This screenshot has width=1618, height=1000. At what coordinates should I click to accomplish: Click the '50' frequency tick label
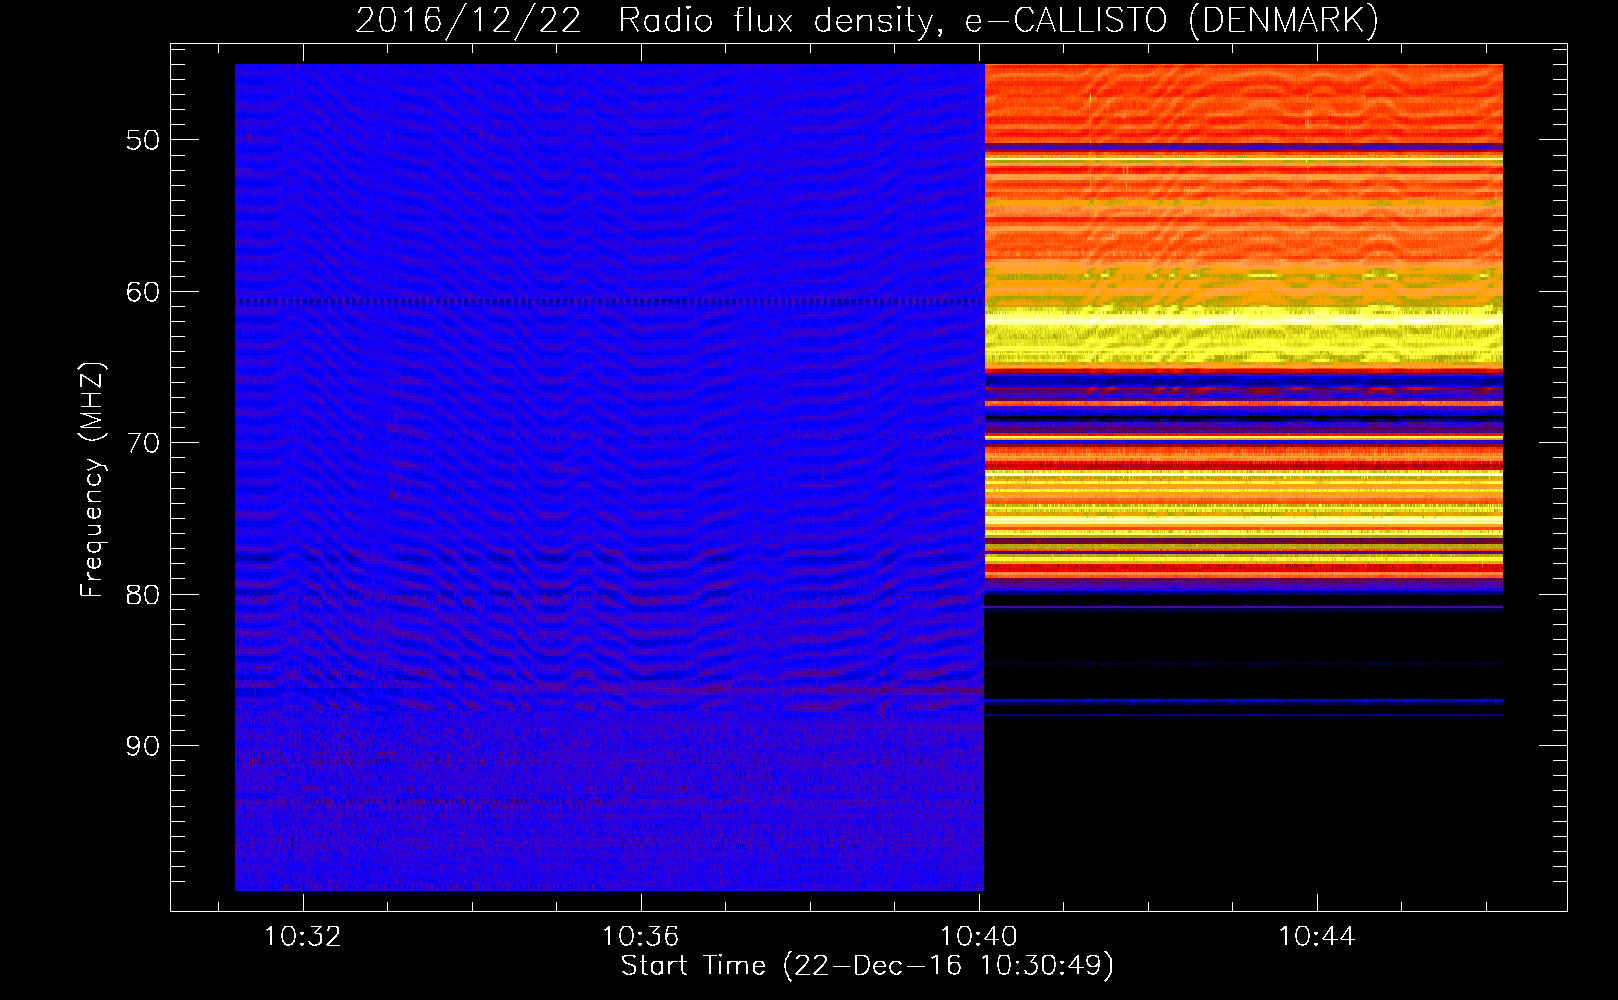pos(143,140)
